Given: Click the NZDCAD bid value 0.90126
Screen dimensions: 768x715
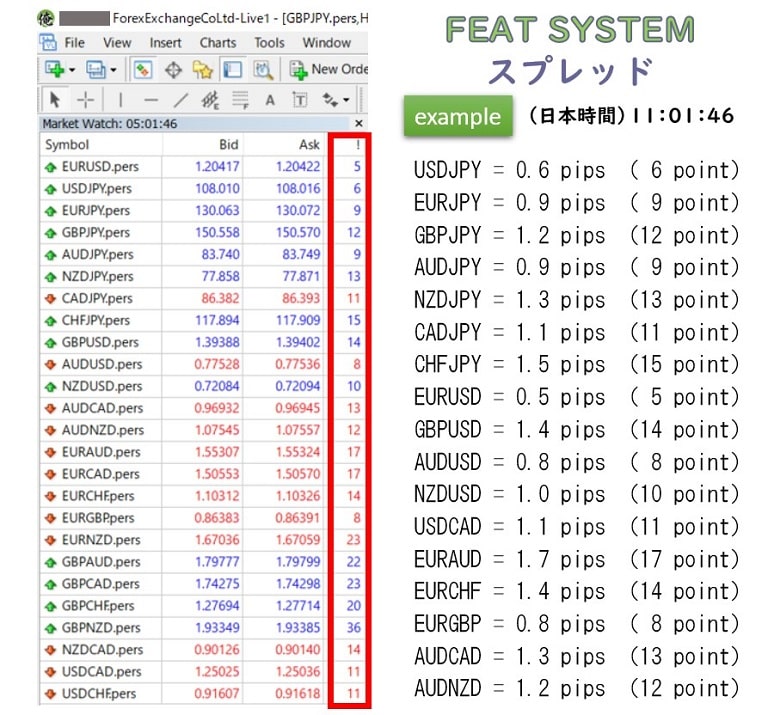Looking at the screenshot, I should click(217, 650).
